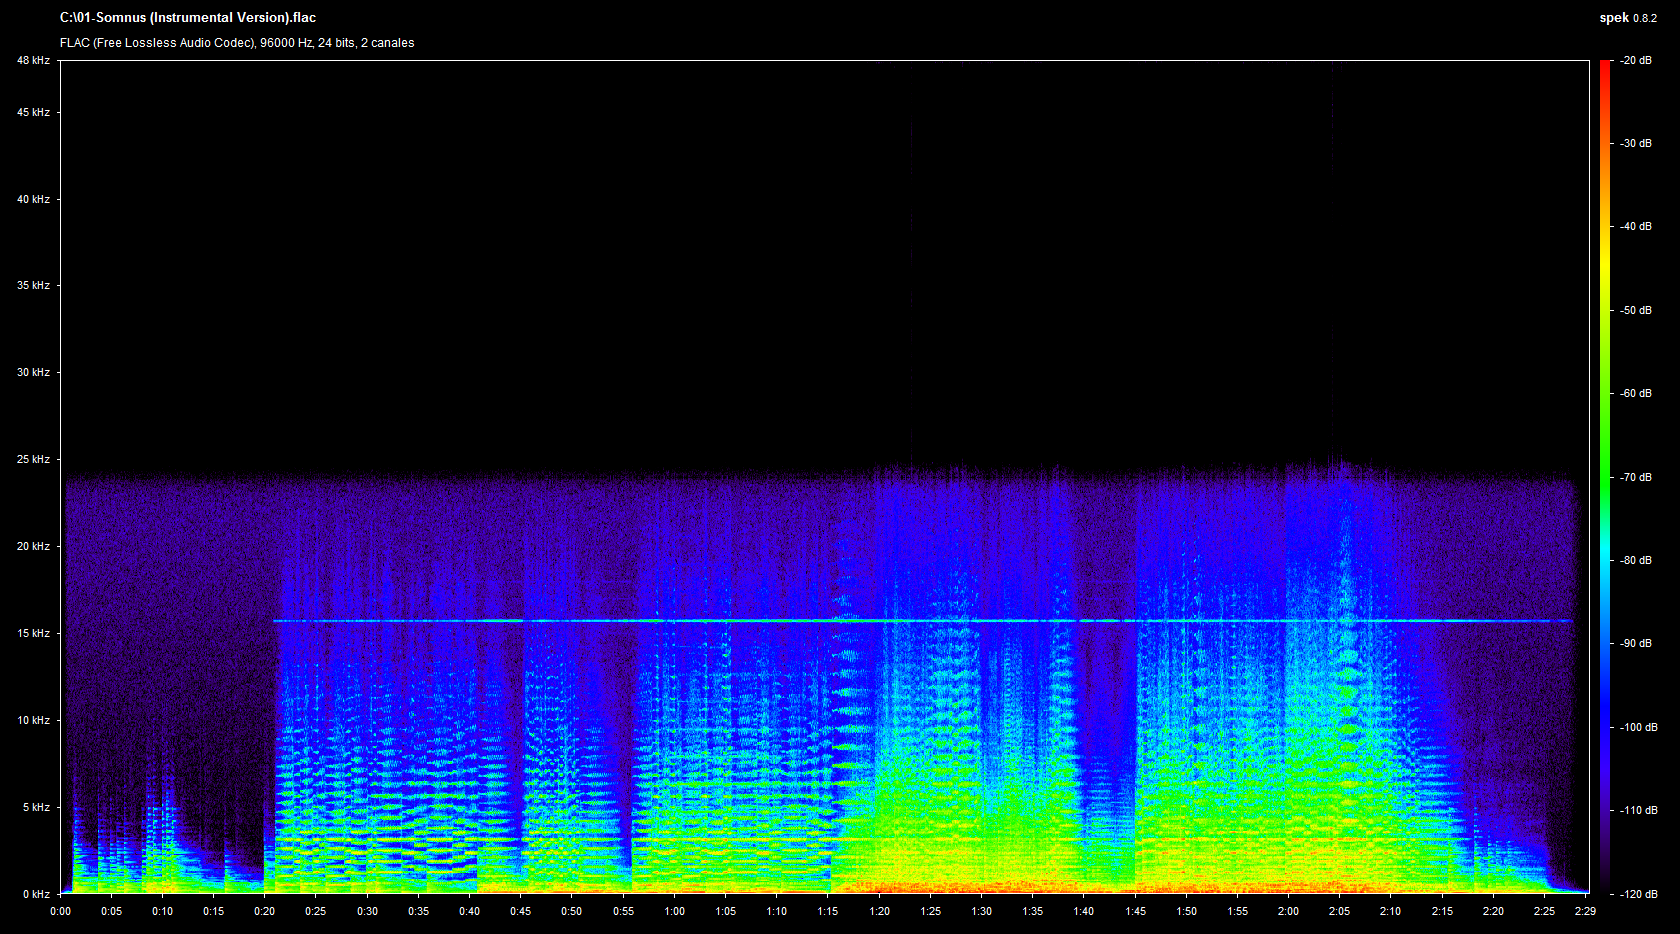
Task: Click the -120 dB scale label
Action: (x=1638, y=894)
